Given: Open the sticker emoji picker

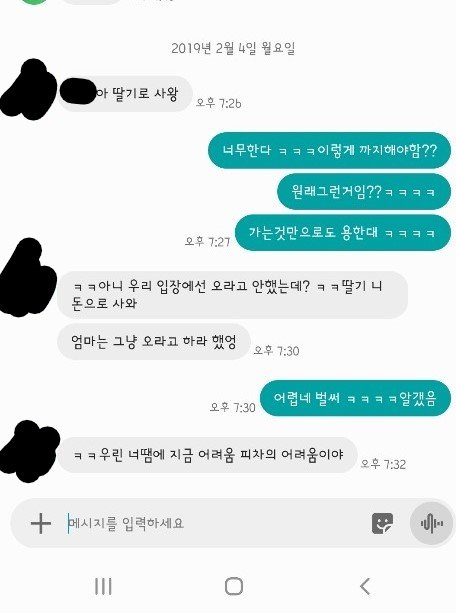Looking at the screenshot, I should [x=382, y=523].
